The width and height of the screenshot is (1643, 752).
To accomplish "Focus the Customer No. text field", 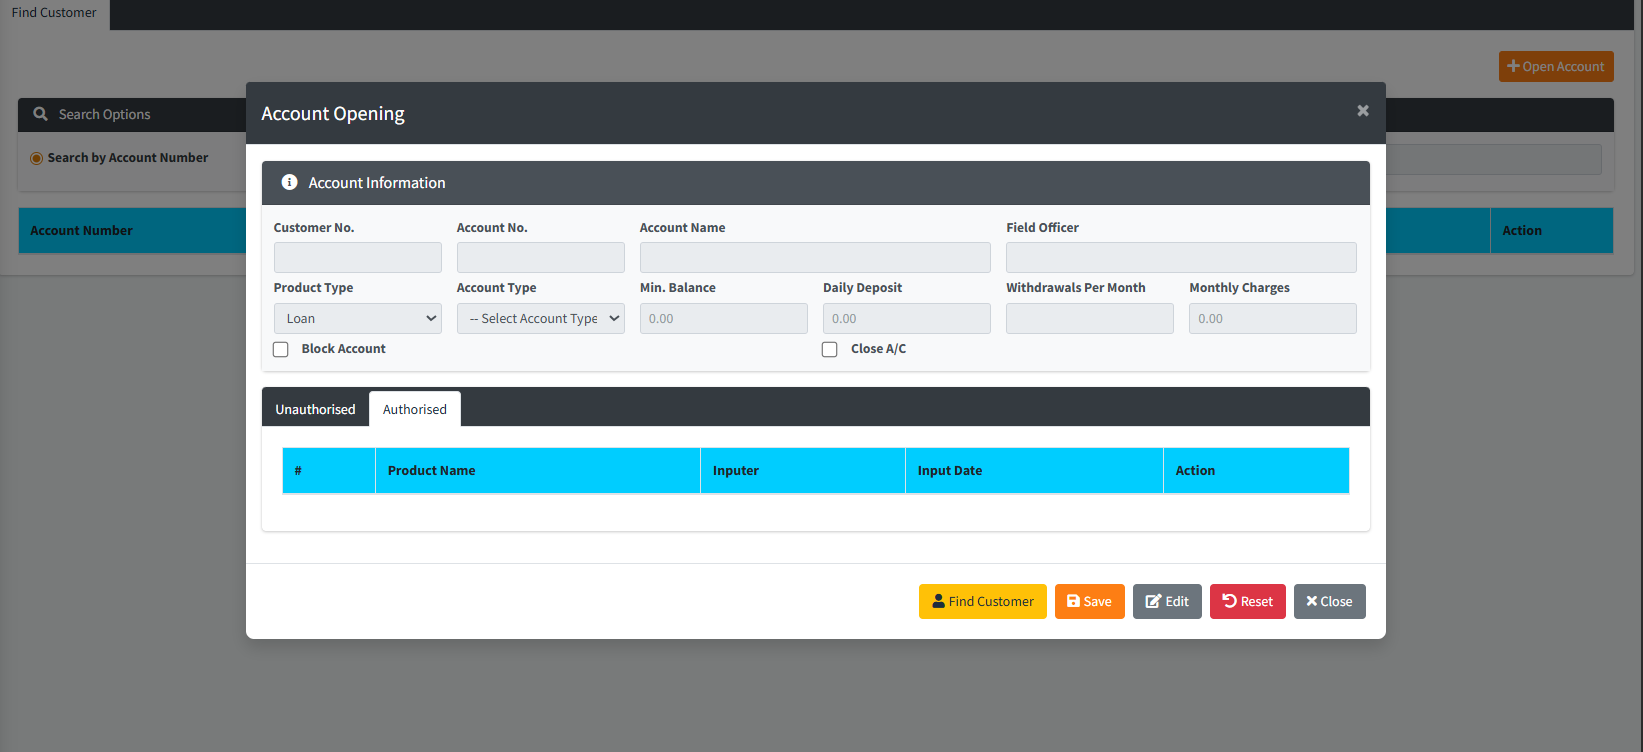I will [357, 257].
